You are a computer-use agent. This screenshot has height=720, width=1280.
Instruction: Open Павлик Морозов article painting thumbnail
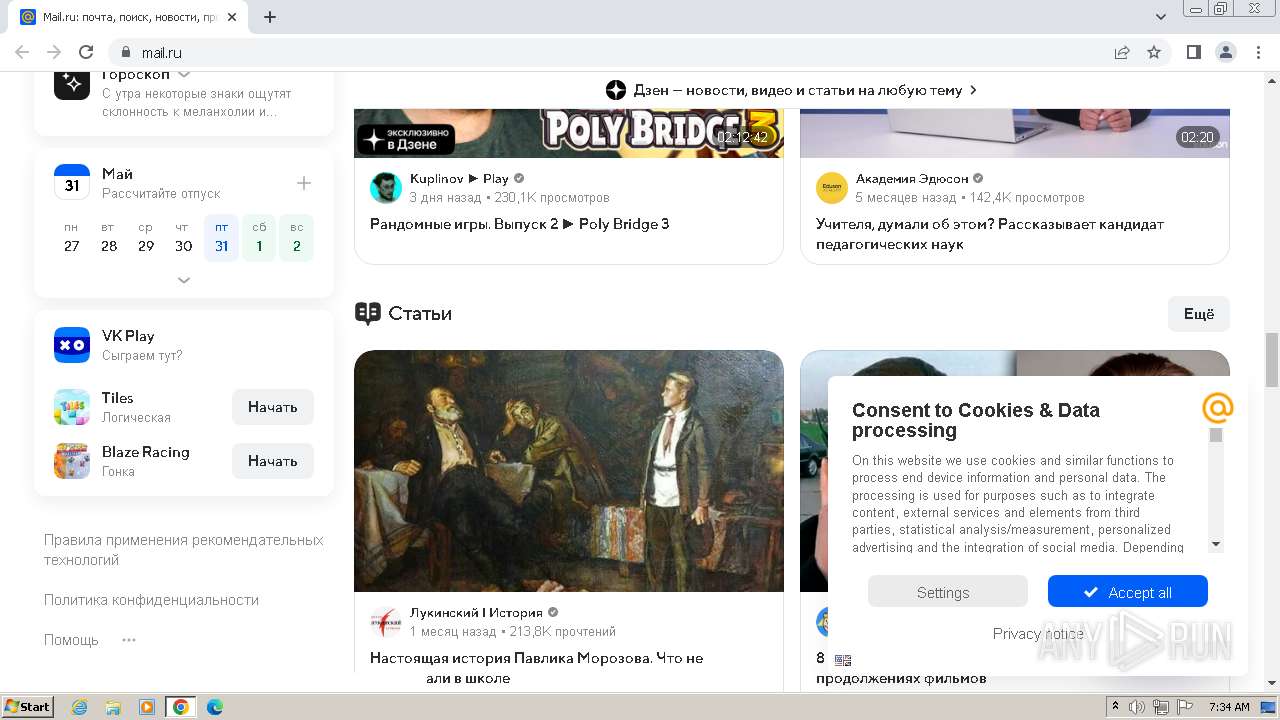pyautogui.click(x=569, y=471)
